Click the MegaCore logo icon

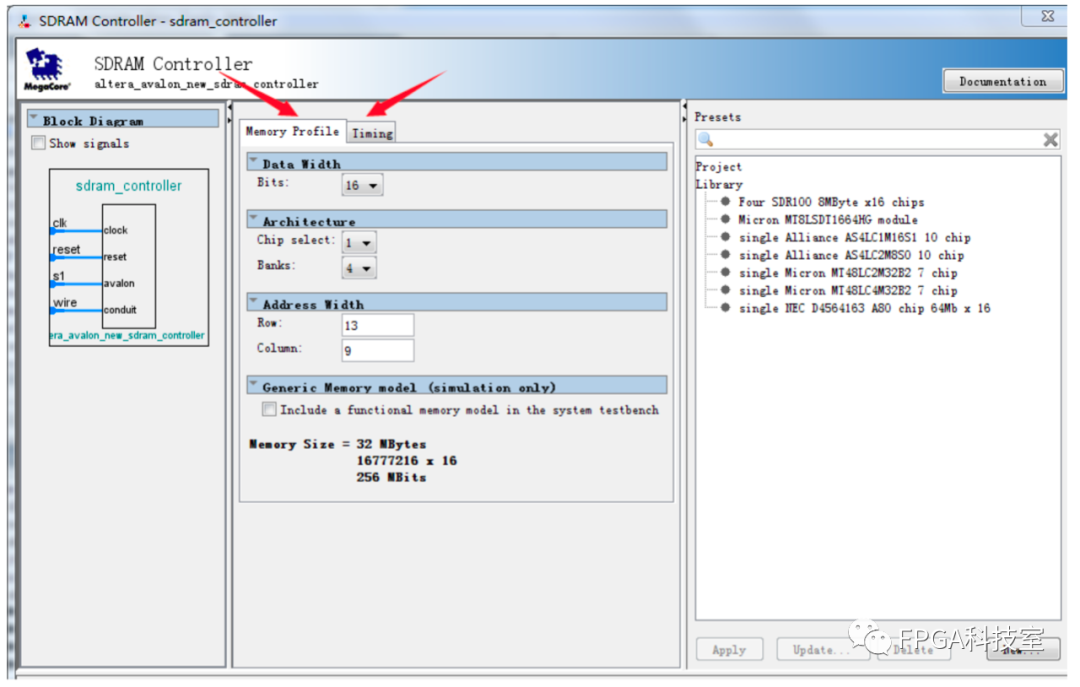pyautogui.click(x=46, y=69)
